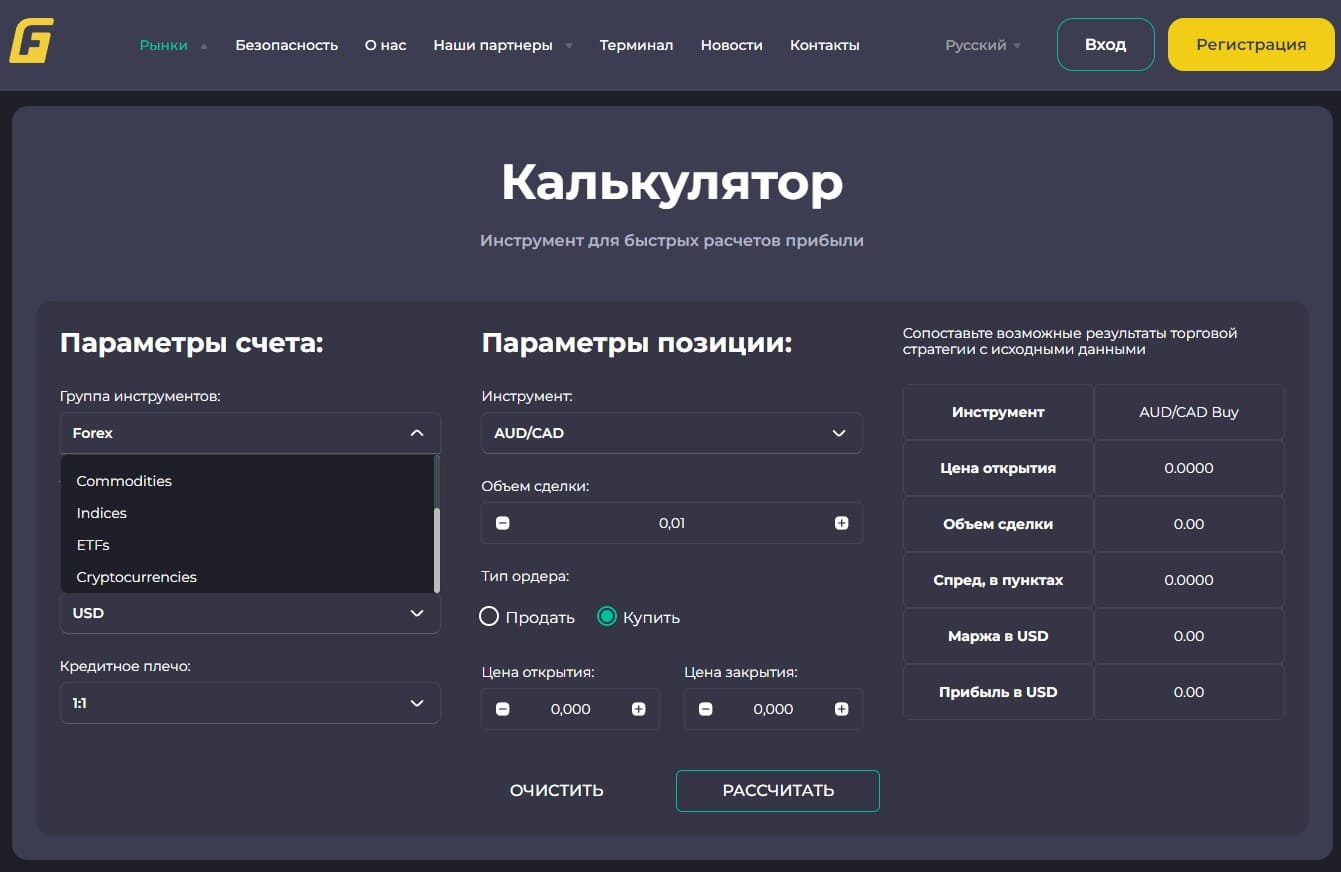The width and height of the screenshot is (1341, 872).
Task: Expand the Наши партнеры menu arrow
Action: coord(569,46)
